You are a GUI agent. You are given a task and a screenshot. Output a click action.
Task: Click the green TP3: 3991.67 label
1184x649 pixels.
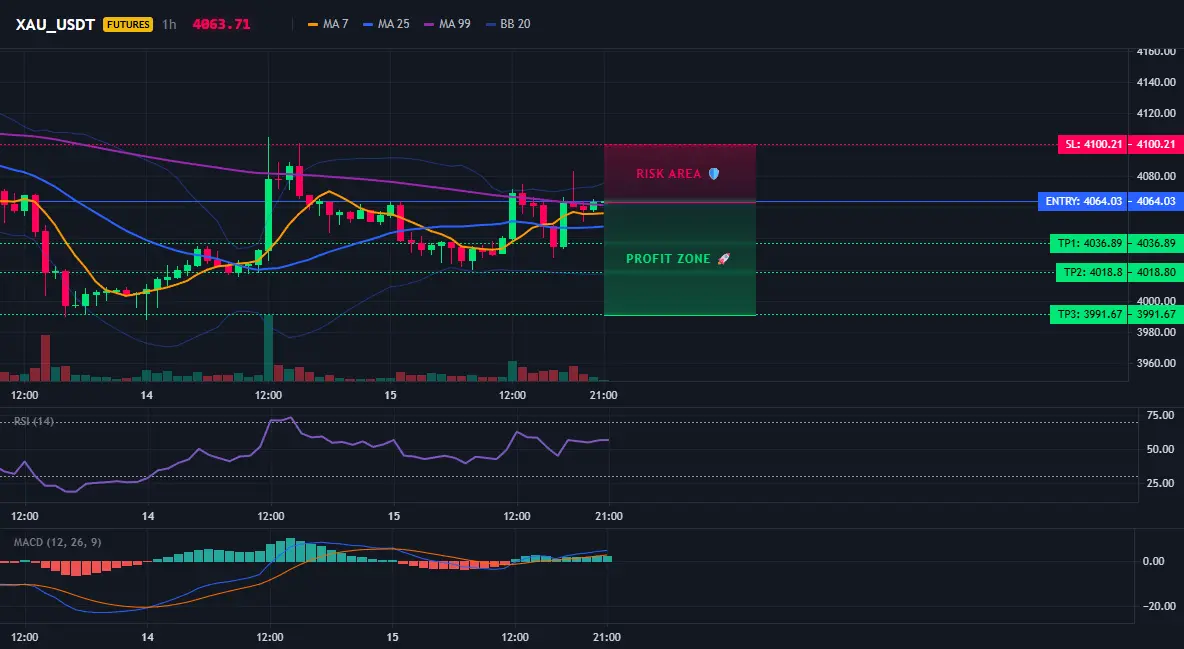pyautogui.click(x=1089, y=314)
